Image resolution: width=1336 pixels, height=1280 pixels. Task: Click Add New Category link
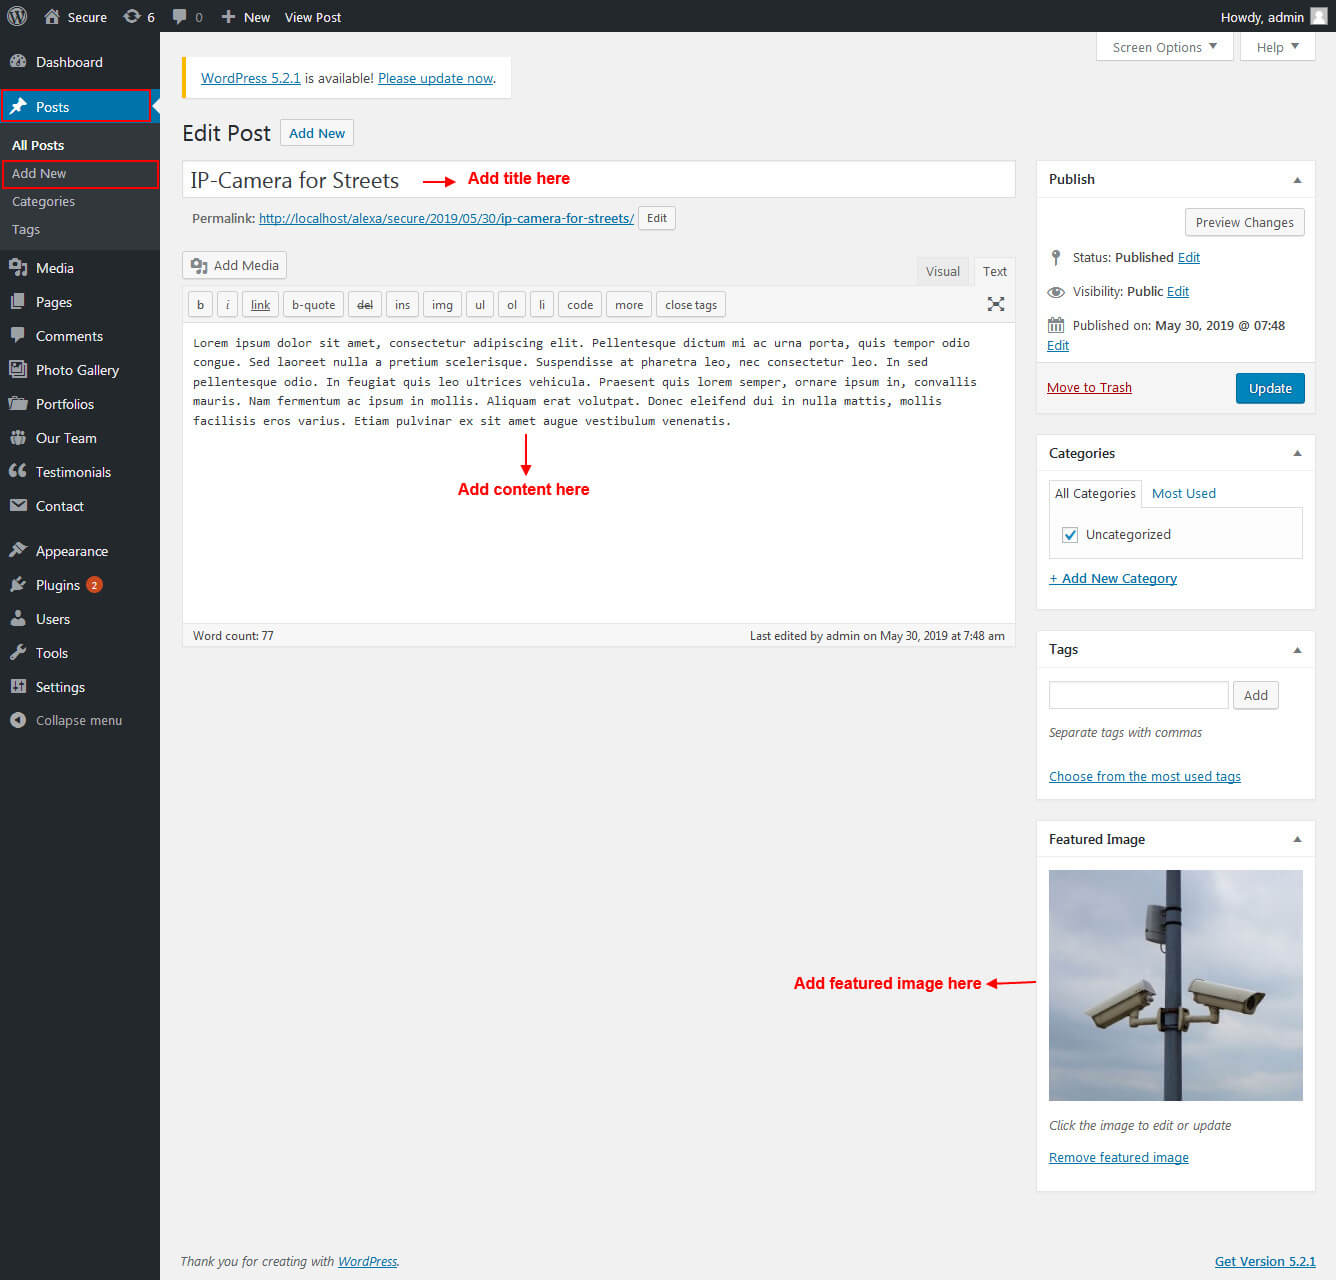pos(1113,578)
